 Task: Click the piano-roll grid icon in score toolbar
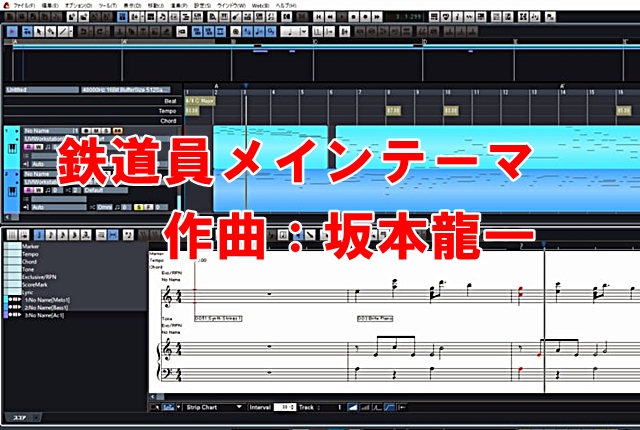[x=12, y=235]
